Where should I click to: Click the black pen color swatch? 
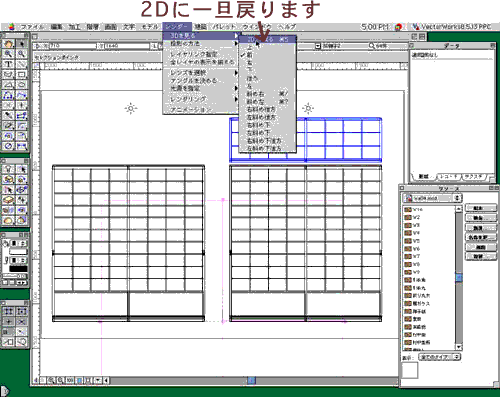(18, 268)
